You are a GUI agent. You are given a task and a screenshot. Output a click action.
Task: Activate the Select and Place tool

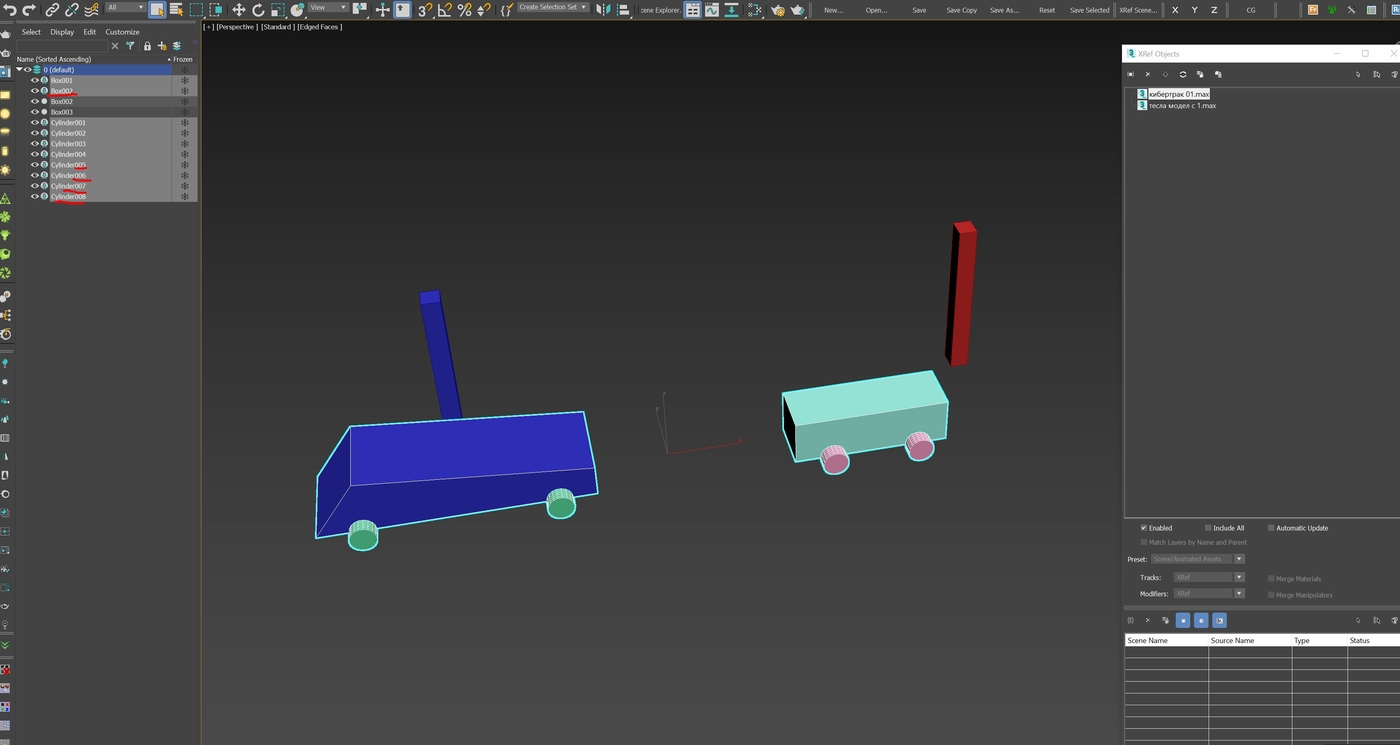click(297, 9)
